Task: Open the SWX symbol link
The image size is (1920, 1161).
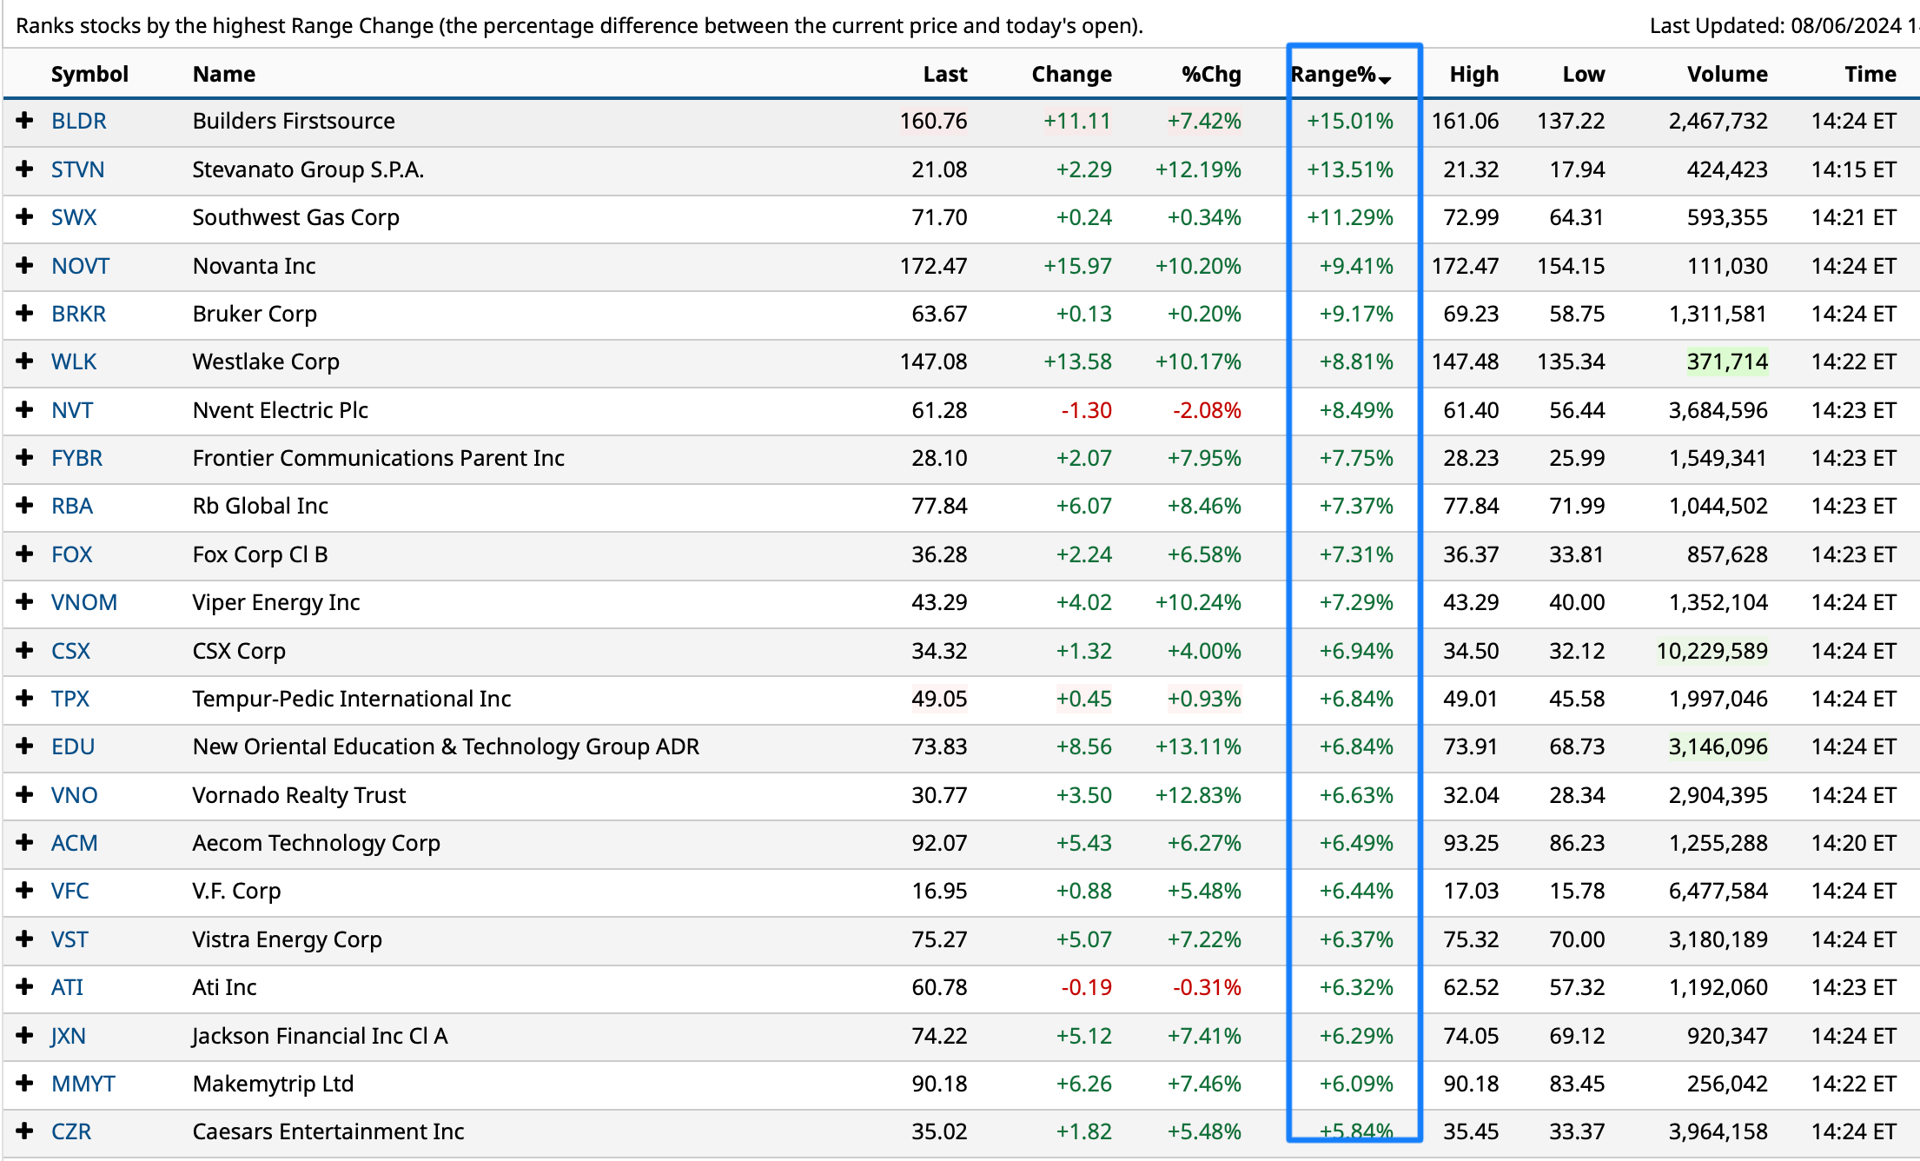Action: (74, 217)
